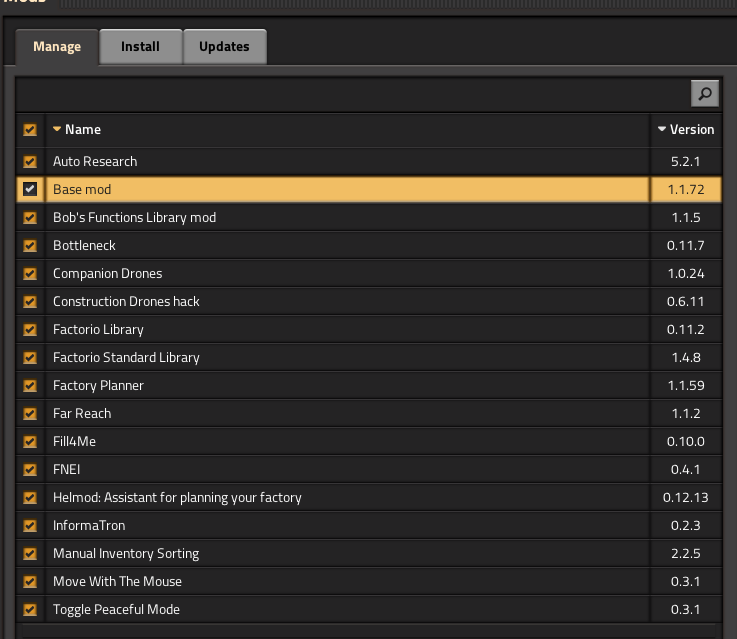Image resolution: width=737 pixels, height=639 pixels.
Task: Sort mods by Name column arrow
Action: pos(57,129)
